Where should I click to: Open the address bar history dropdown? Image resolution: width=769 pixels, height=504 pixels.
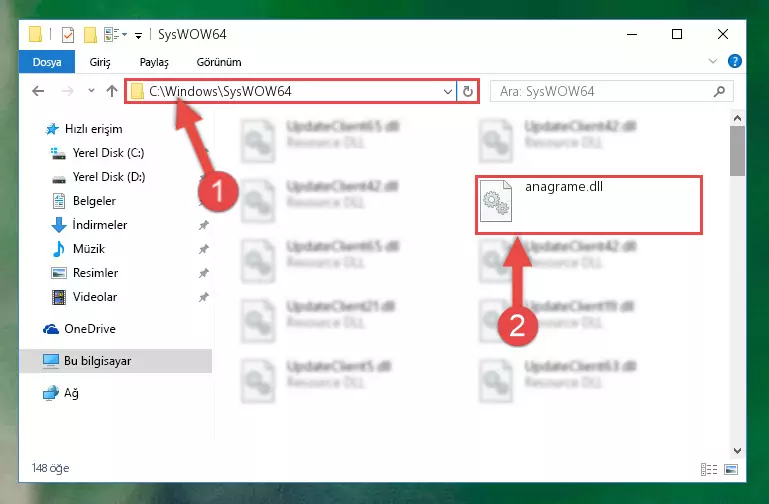447,92
